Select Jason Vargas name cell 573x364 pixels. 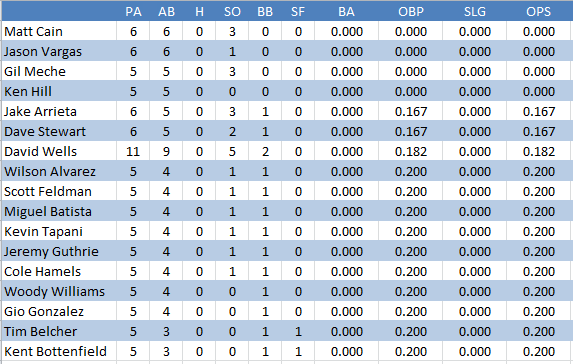pyautogui.click(x=59, y=52)
